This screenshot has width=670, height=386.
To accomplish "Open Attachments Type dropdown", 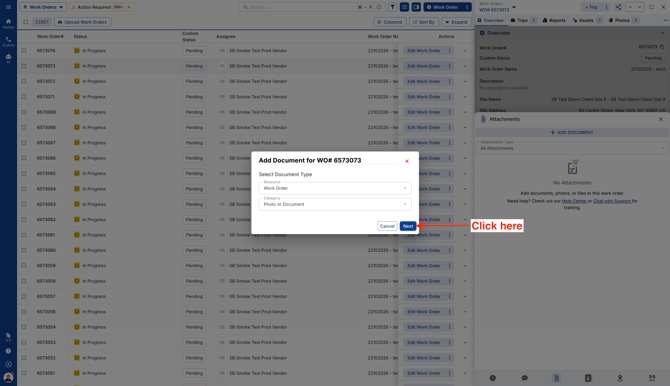I will tap(572, 147).
